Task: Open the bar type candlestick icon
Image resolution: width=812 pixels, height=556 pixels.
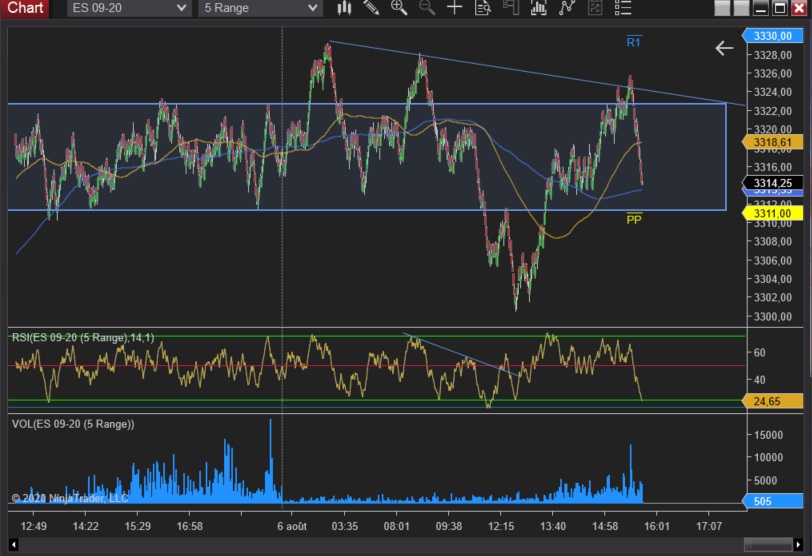Action: pos(344,8)
